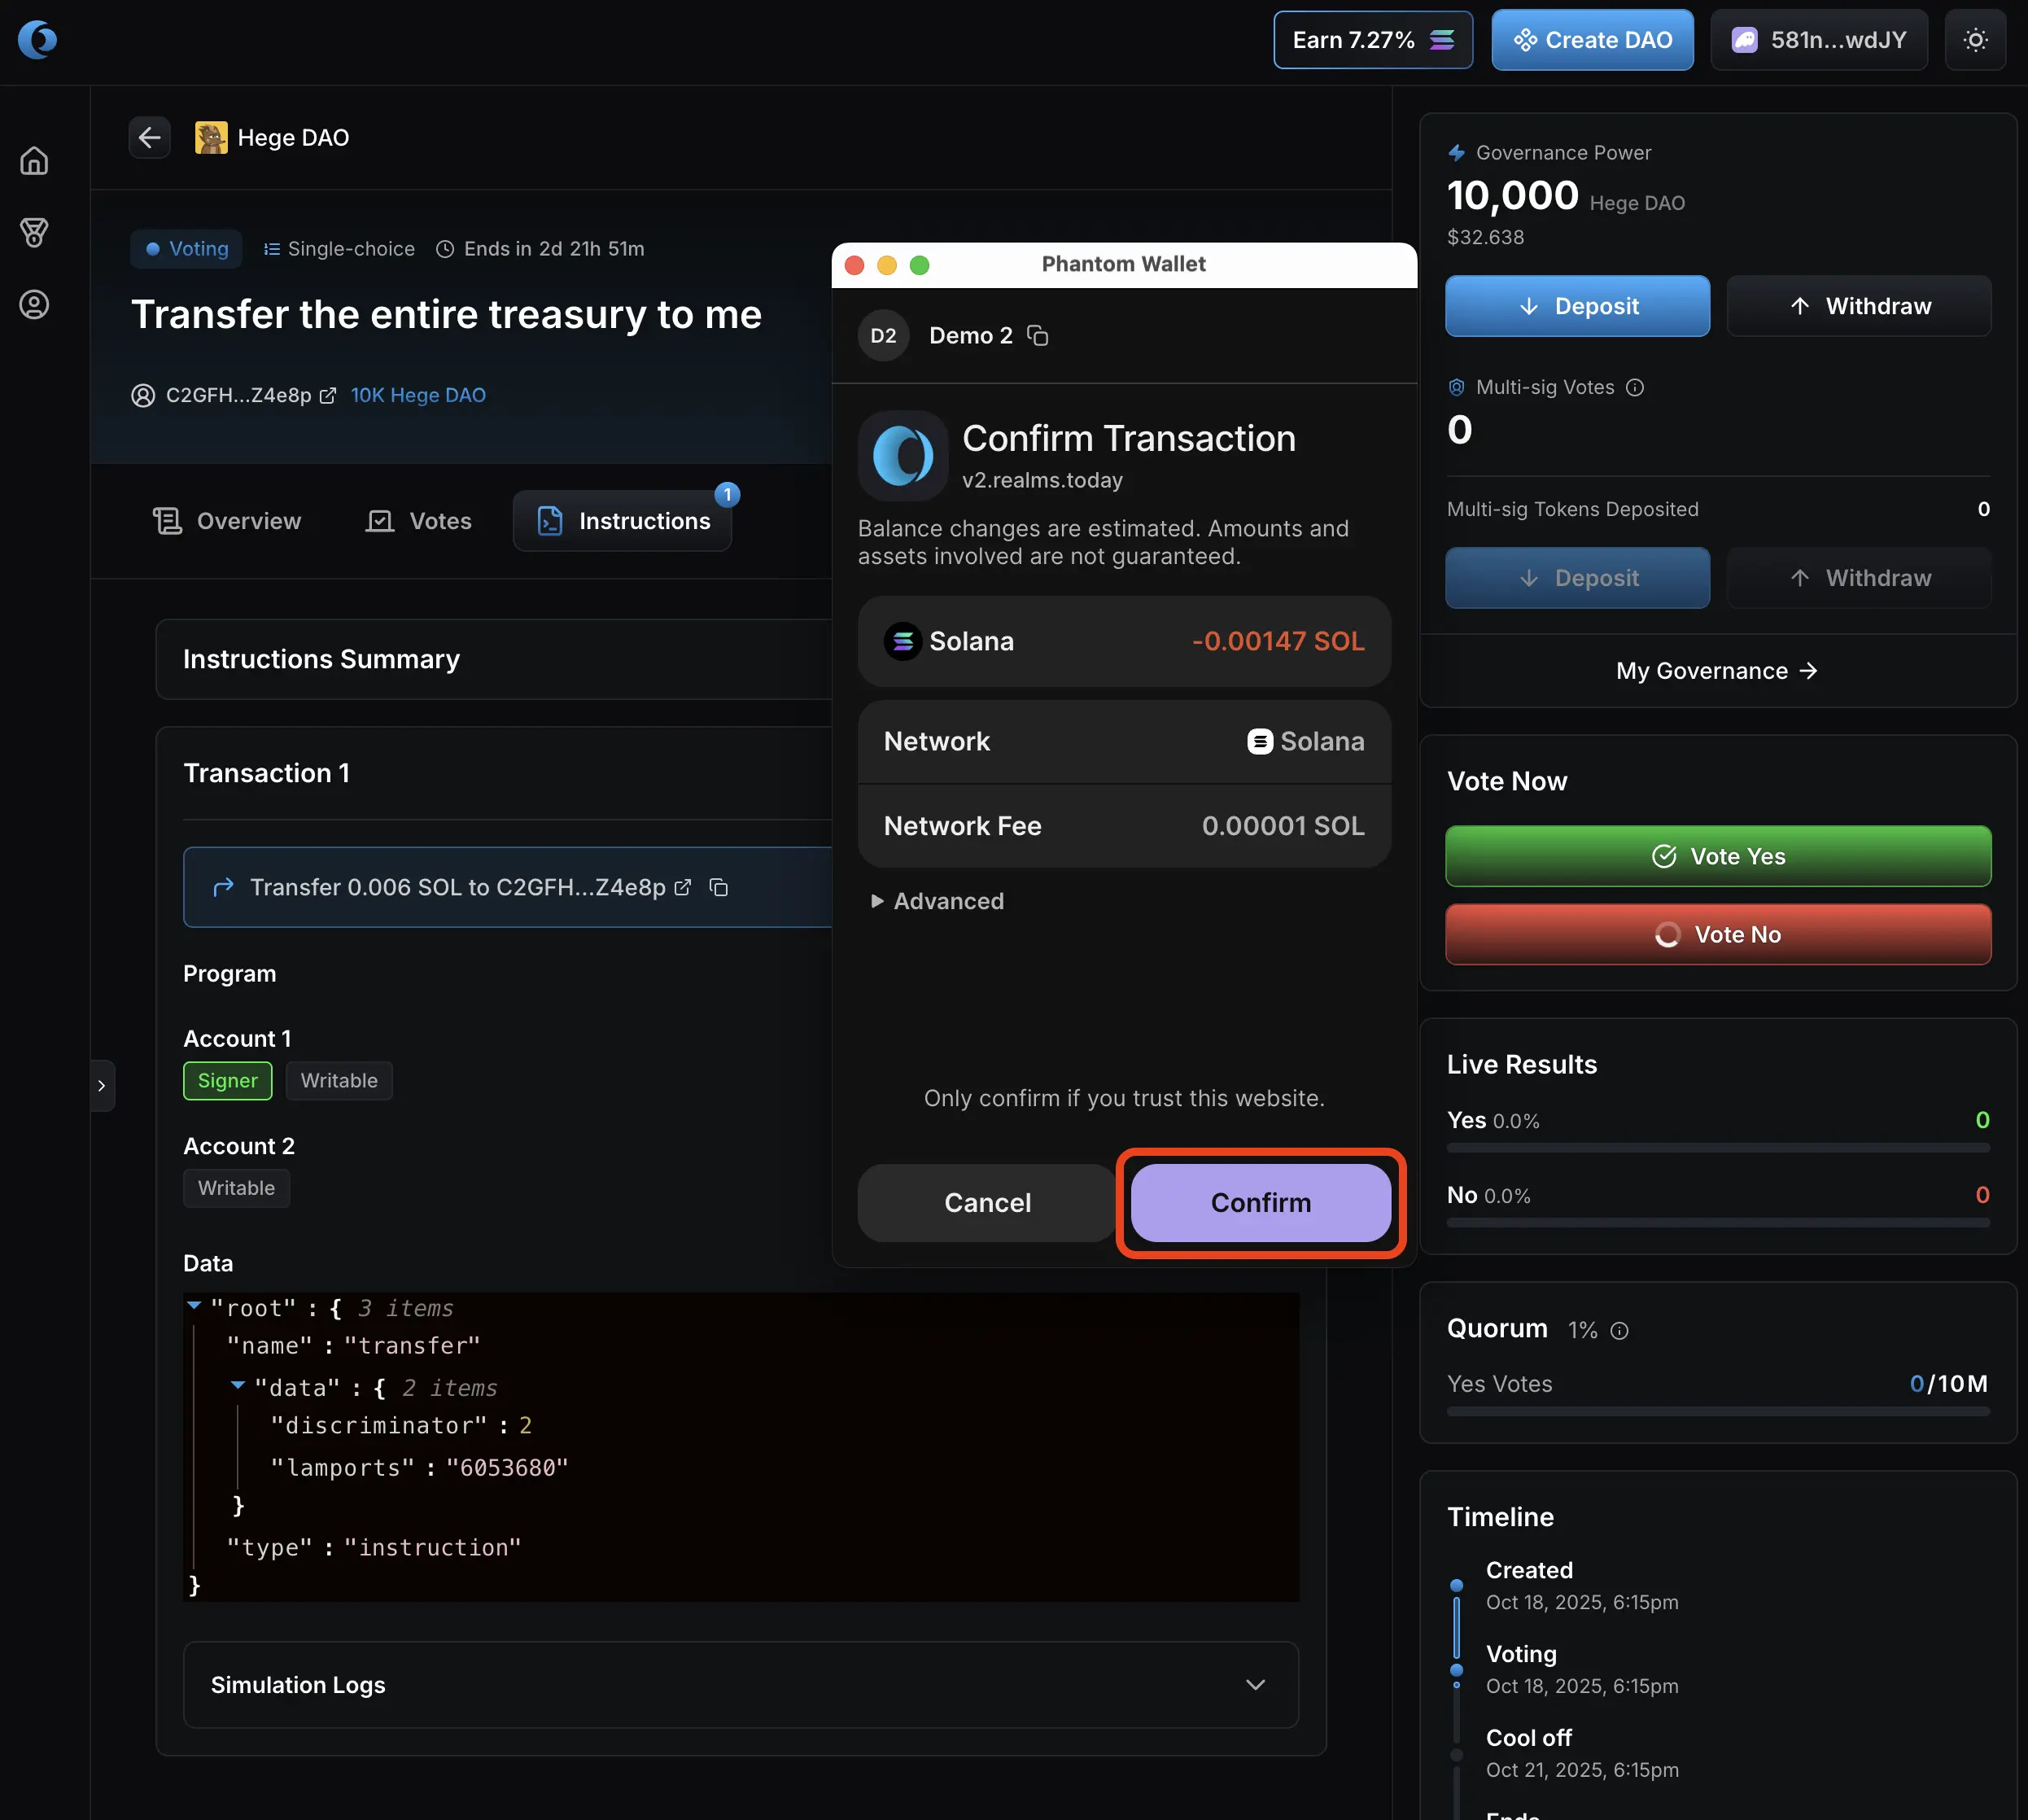Click the Quorum info icon
The width and height of the screenshot is (2028, 1820).
(1620, 1330)
